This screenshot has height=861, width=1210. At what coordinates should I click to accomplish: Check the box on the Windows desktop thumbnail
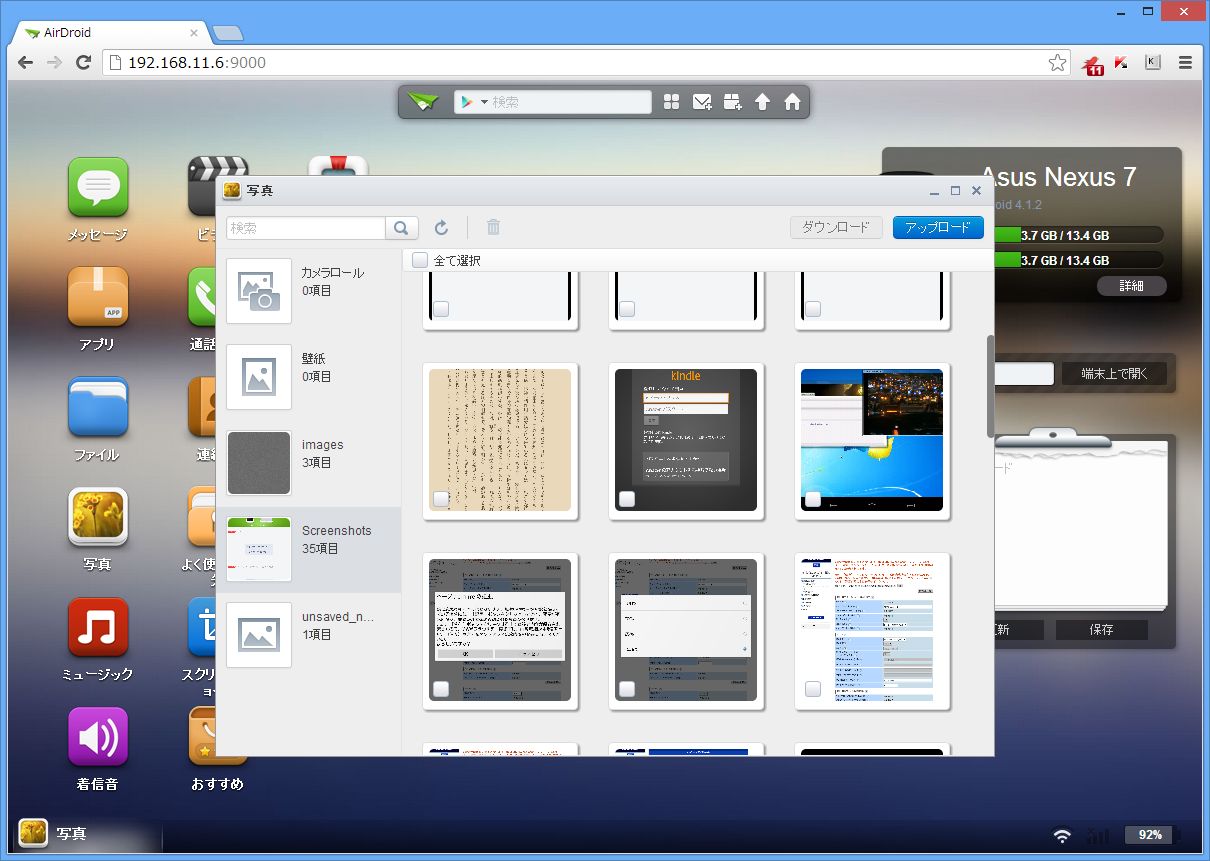click(813, 499)
